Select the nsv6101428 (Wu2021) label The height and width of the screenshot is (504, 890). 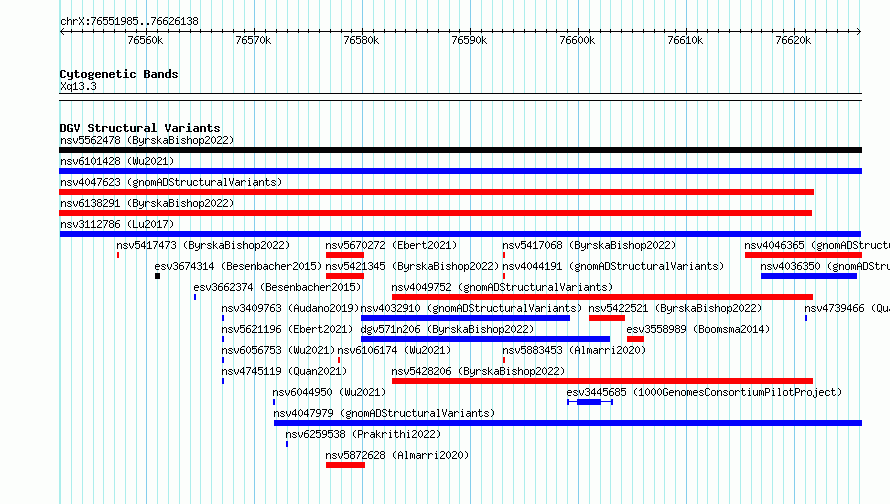(x=117, y=161)
